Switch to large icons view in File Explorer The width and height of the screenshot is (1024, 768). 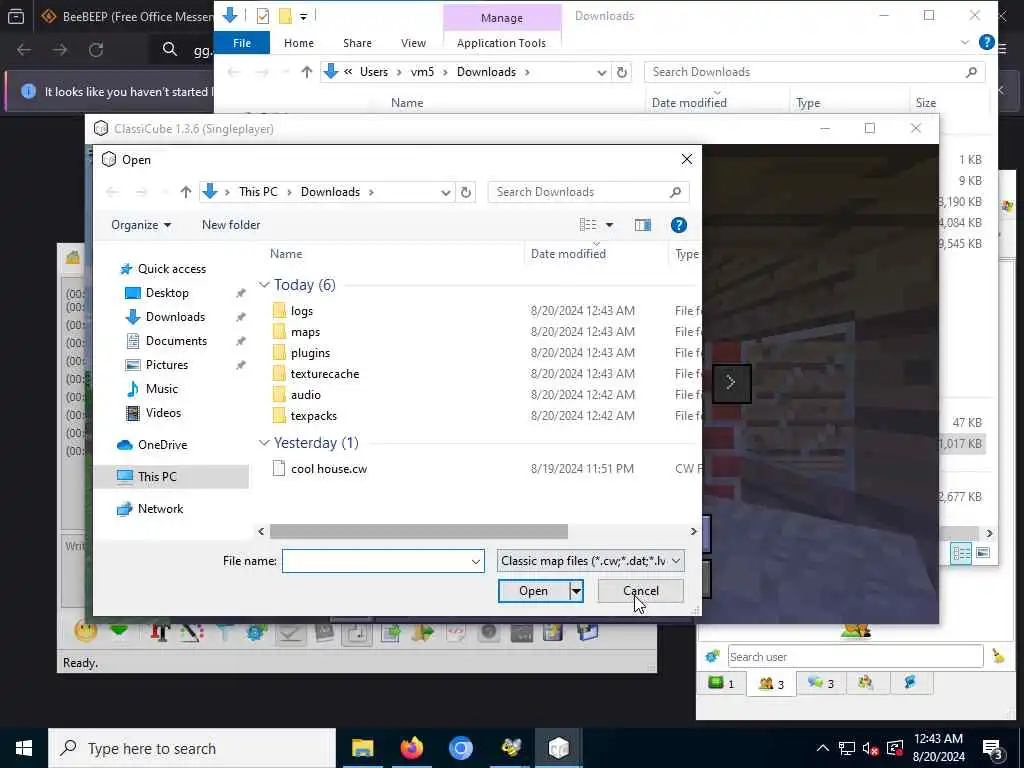(982, 553)
